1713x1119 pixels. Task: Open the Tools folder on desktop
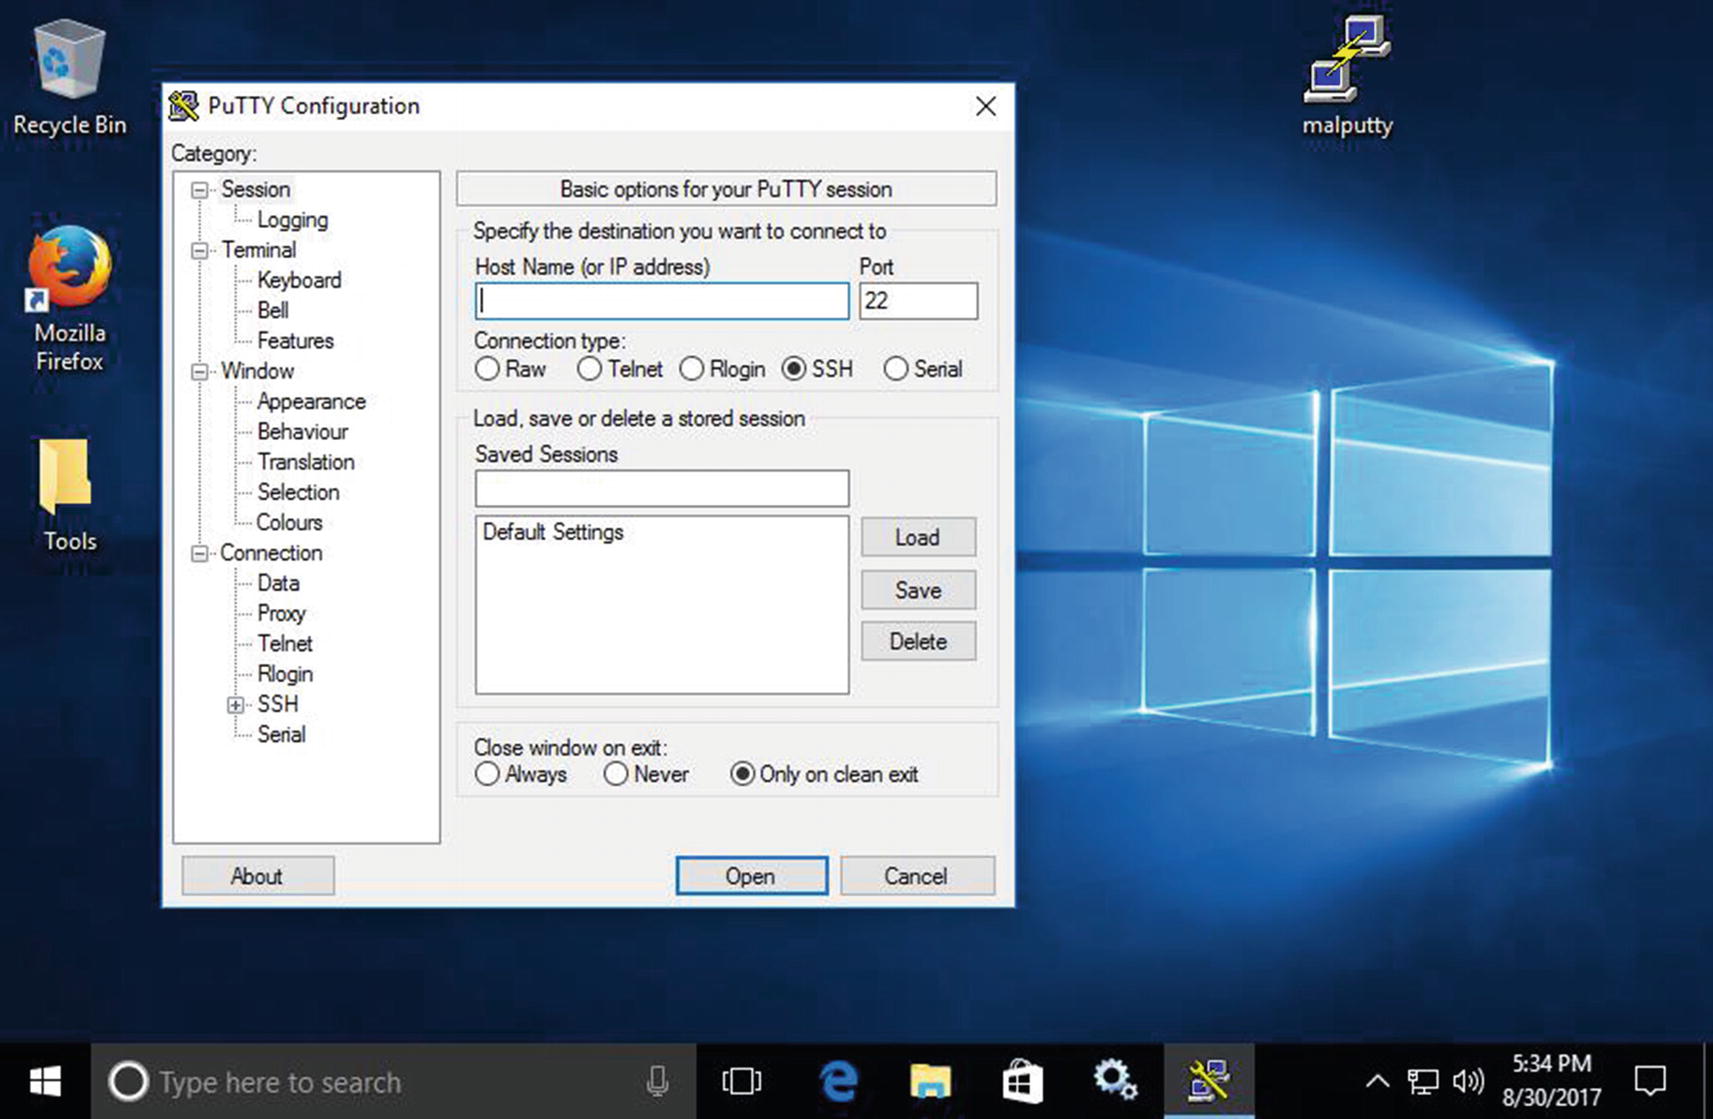(x=68, y=478)
